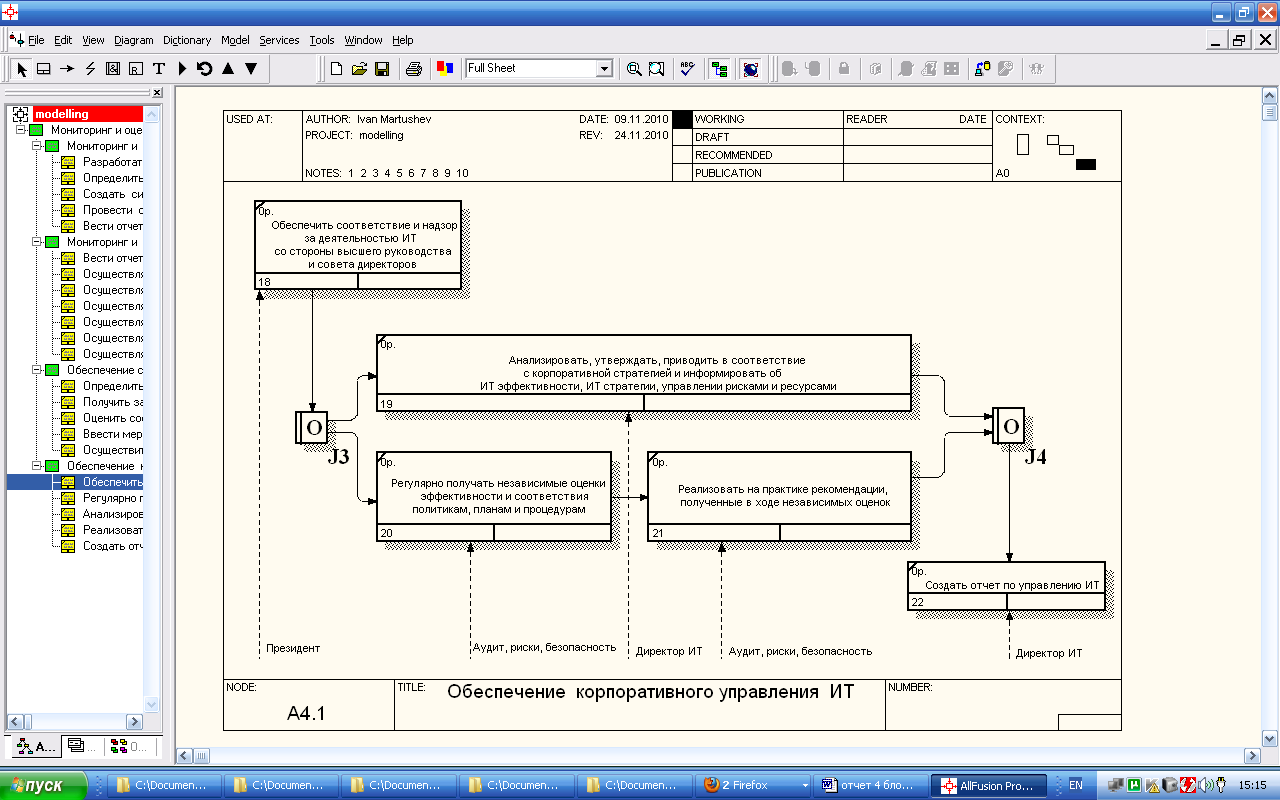1280x800 pixels.
Task: Collapse the root Мониторинг и оце node
Action: 21,130
